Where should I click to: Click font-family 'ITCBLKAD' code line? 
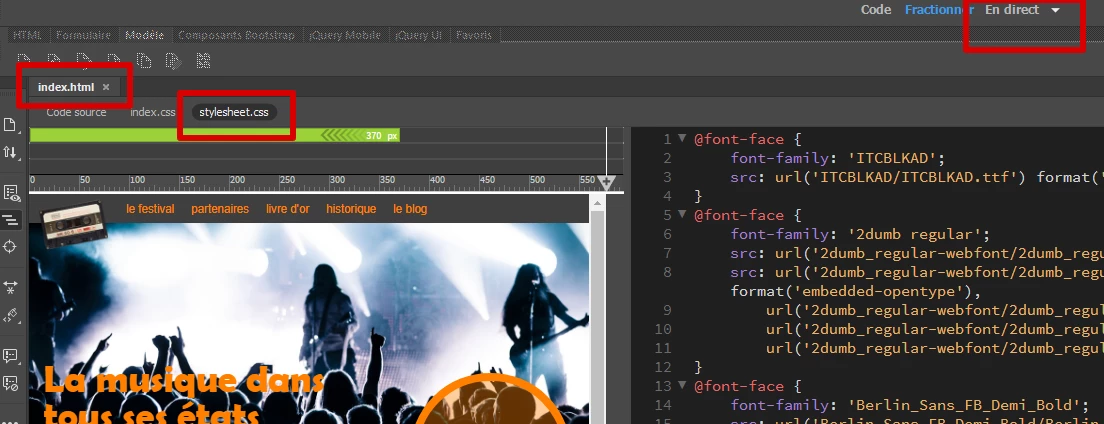pos(837,158)
